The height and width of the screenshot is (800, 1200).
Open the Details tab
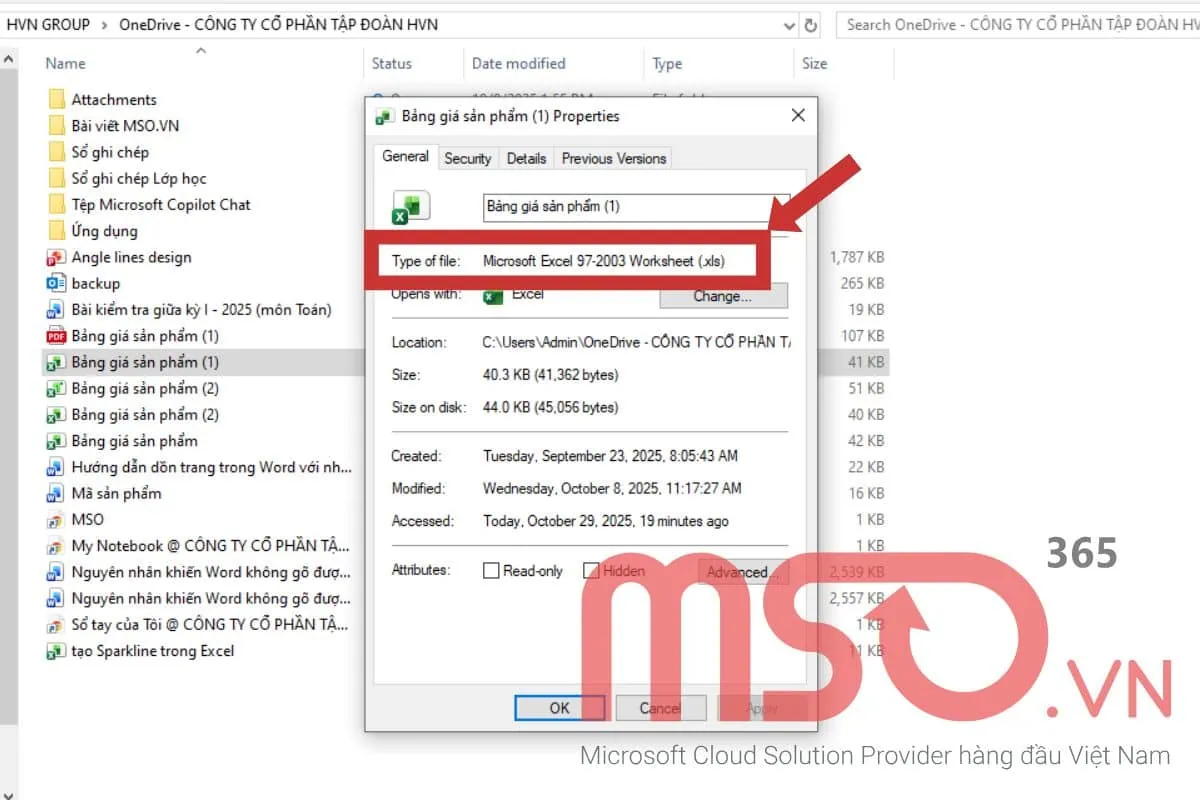526,158
